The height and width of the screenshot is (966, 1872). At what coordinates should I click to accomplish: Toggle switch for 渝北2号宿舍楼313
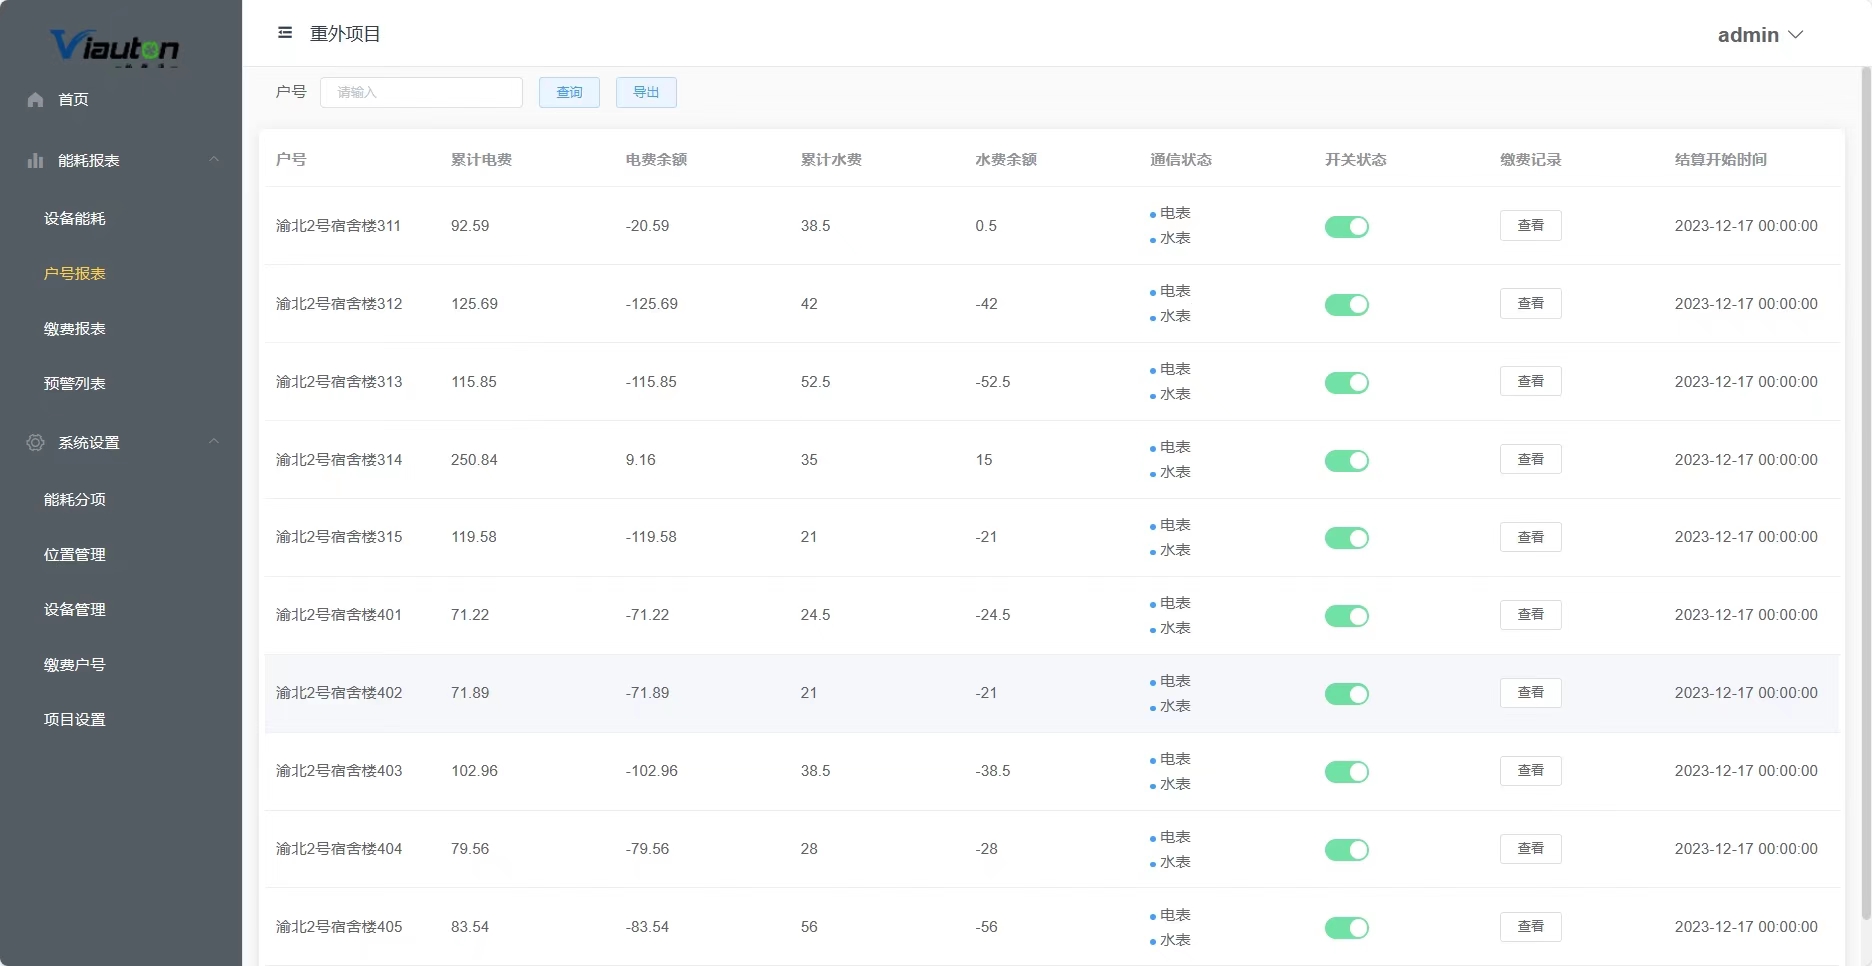[1347, 383]
